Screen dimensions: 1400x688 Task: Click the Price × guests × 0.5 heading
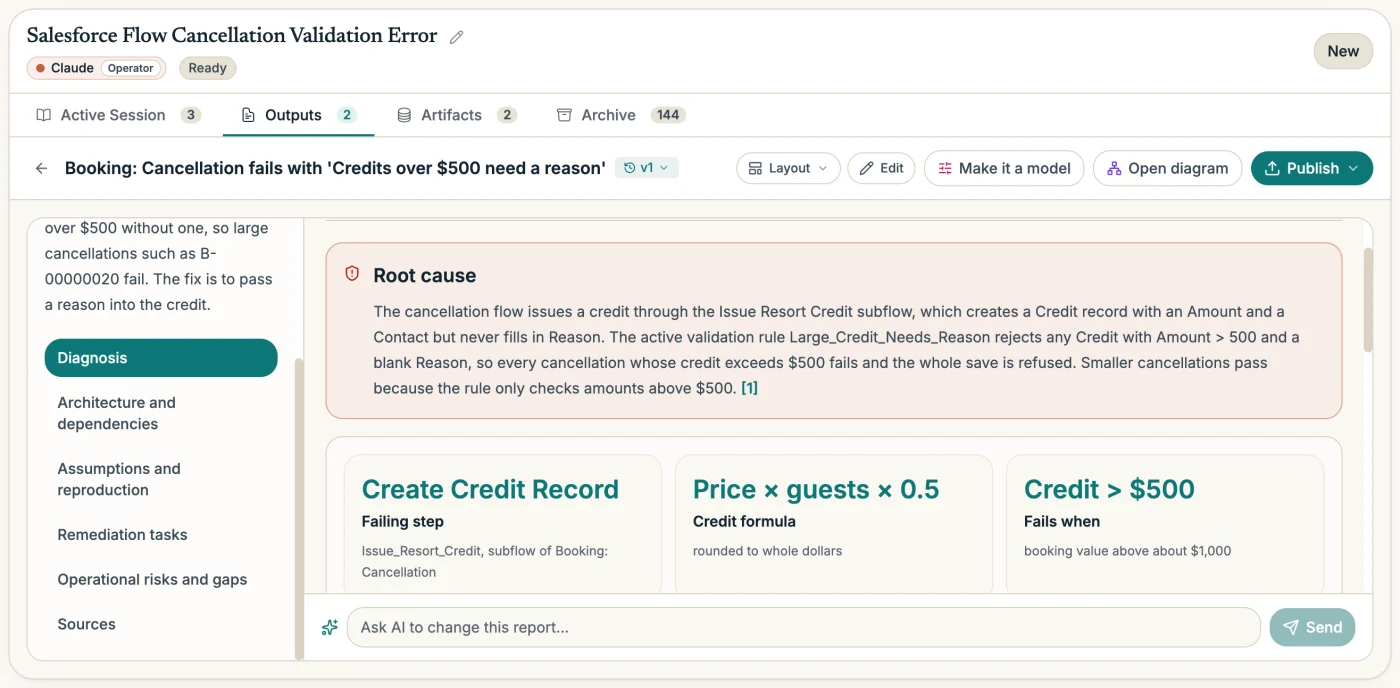pos(816,489)
